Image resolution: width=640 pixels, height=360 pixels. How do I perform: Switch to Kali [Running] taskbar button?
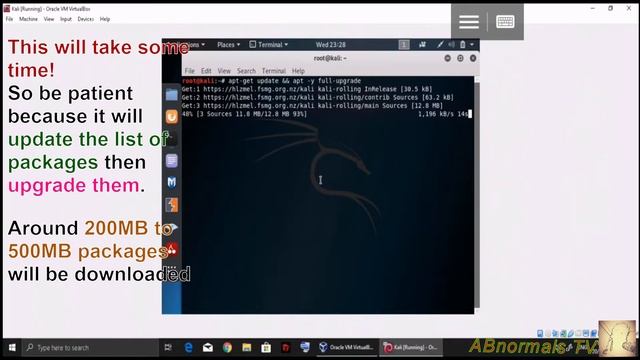point(411,348)
